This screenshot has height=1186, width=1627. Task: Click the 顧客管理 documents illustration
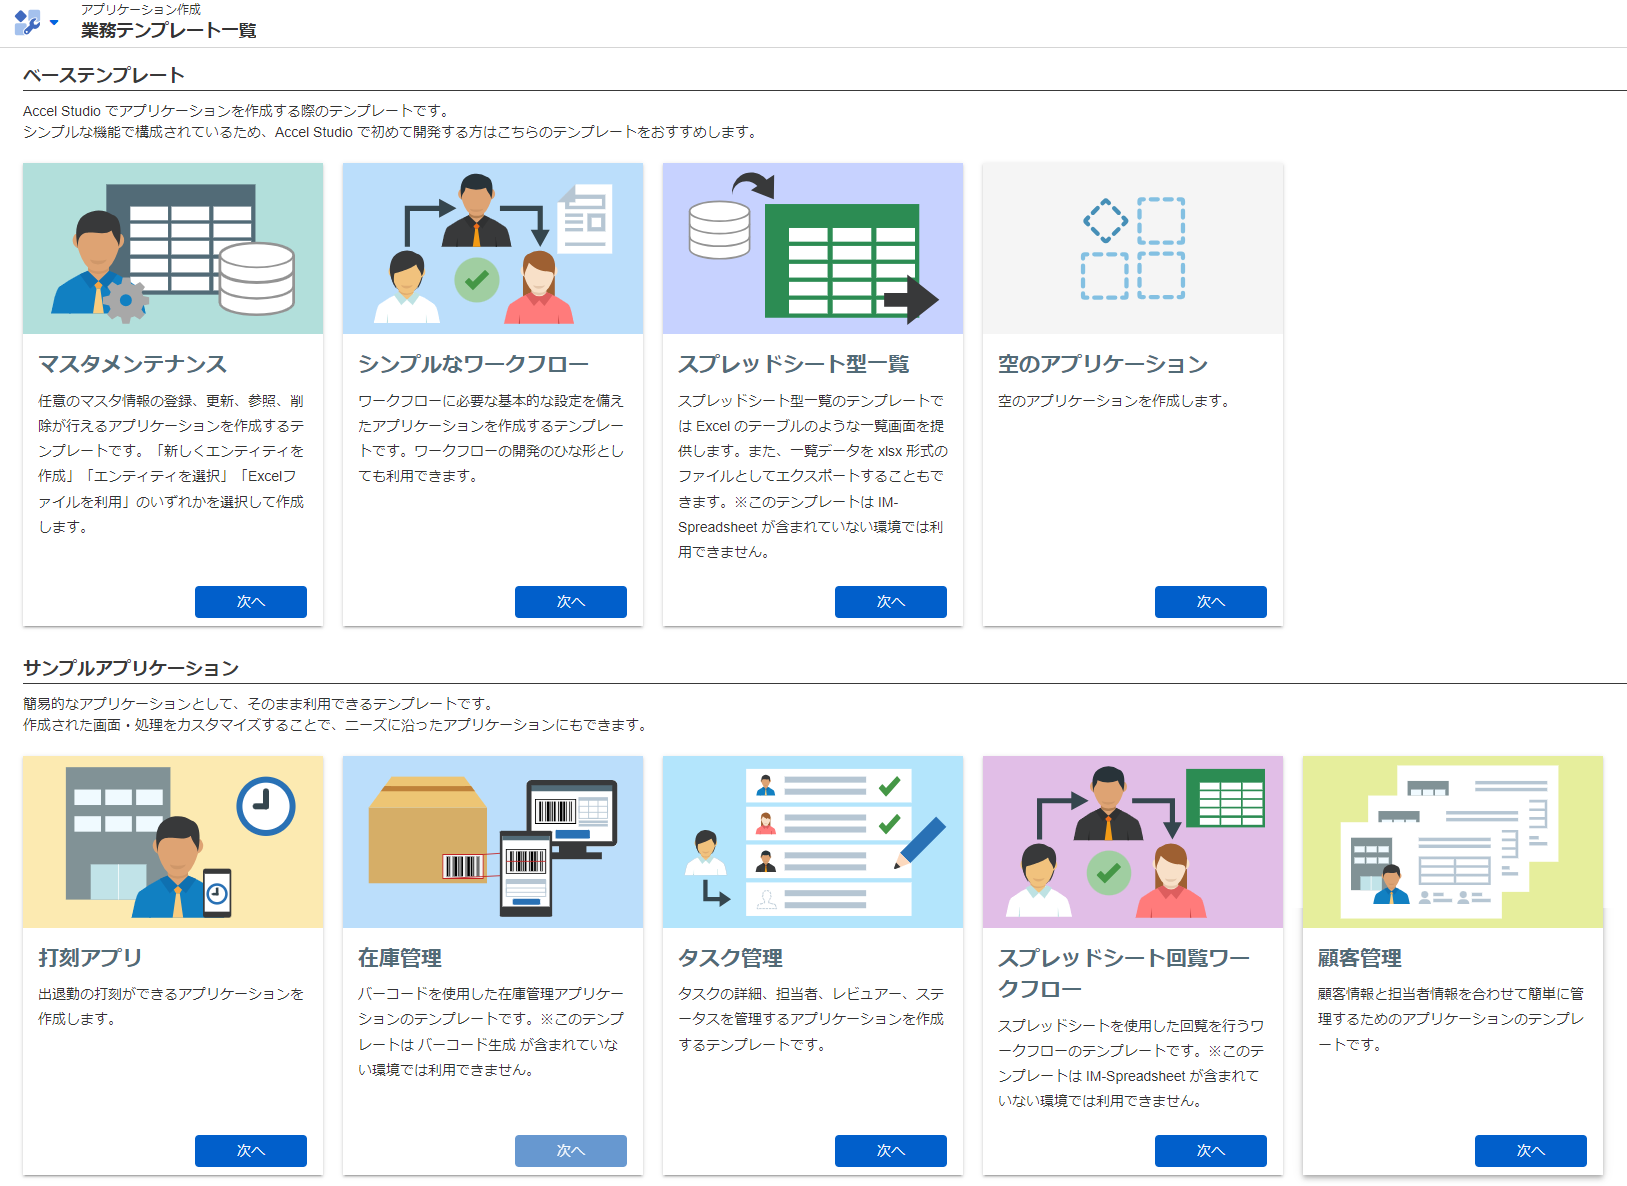point(1453,842)
